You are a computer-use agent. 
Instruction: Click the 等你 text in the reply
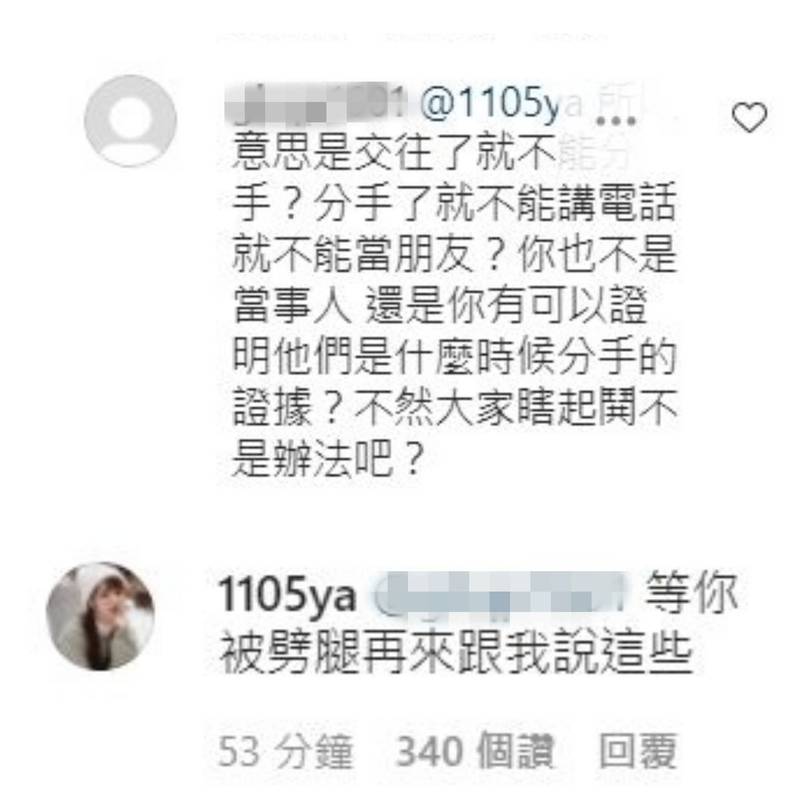point(691,593)
